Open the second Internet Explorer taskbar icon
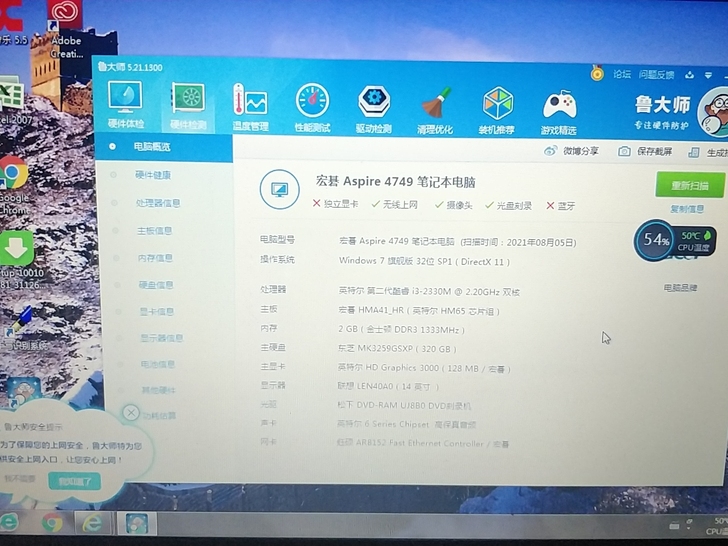Screen dimensions: 728x546 point(92,523)
